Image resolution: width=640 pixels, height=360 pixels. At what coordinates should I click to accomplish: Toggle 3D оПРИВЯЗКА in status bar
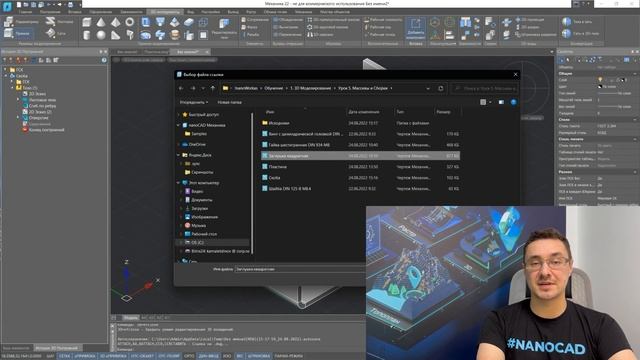click(x=113, y=356)
